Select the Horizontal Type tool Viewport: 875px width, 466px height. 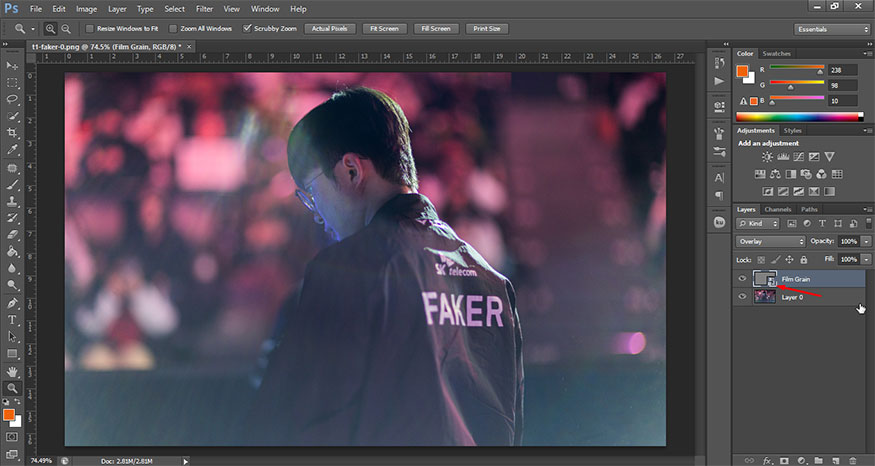coord(12,320)
